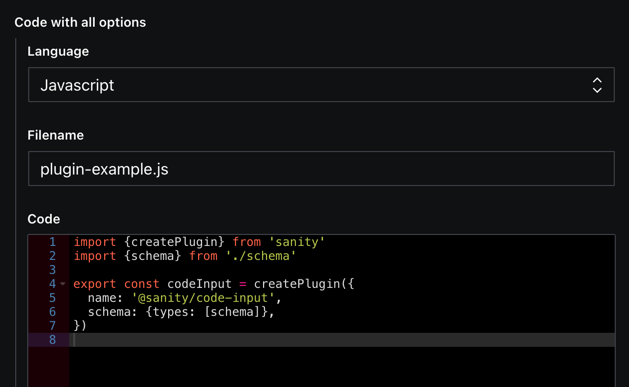
Task: Click the word "export" on line 4
Action: click(95, 284)
